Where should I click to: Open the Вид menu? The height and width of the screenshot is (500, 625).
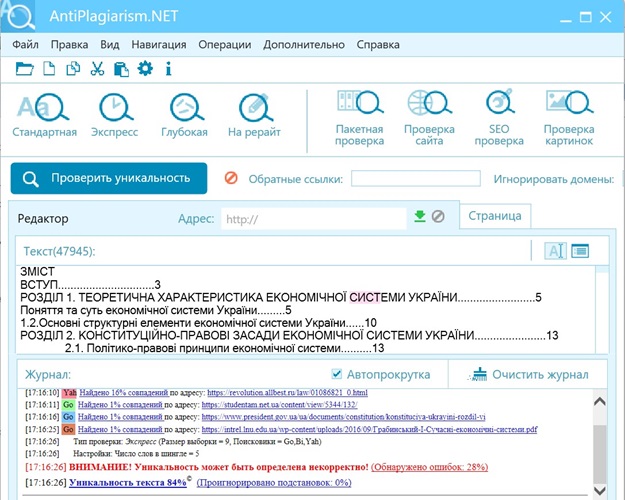coord(110,44)
